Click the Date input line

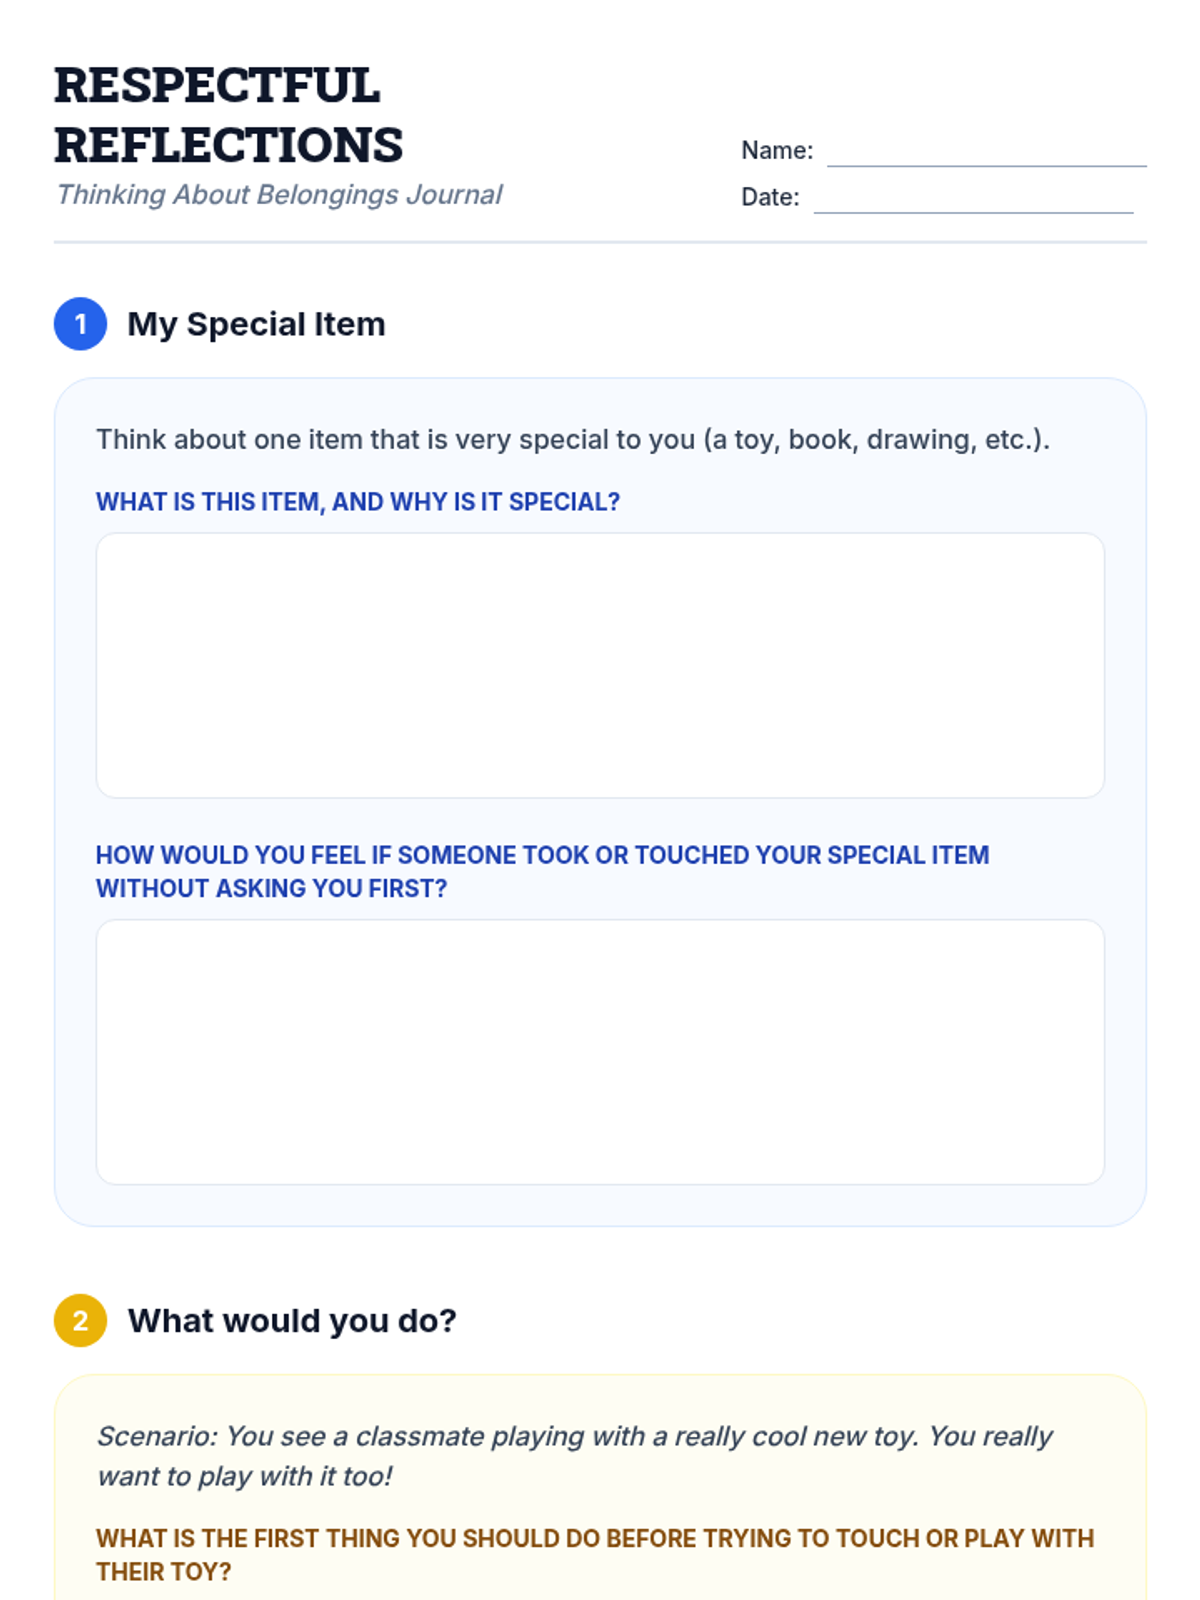coord(973,199)
